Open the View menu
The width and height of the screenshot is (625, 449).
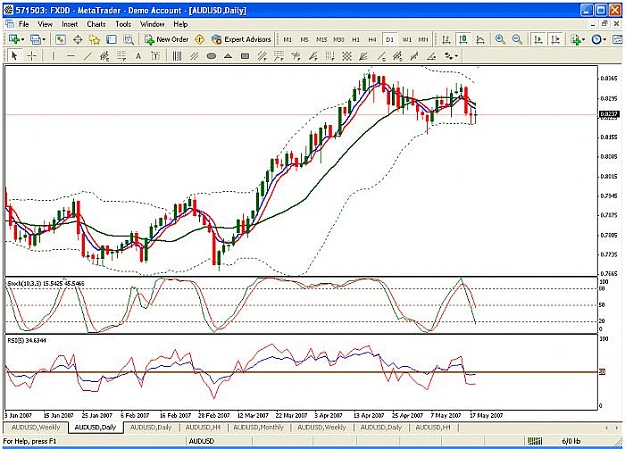tap(45, 24)
